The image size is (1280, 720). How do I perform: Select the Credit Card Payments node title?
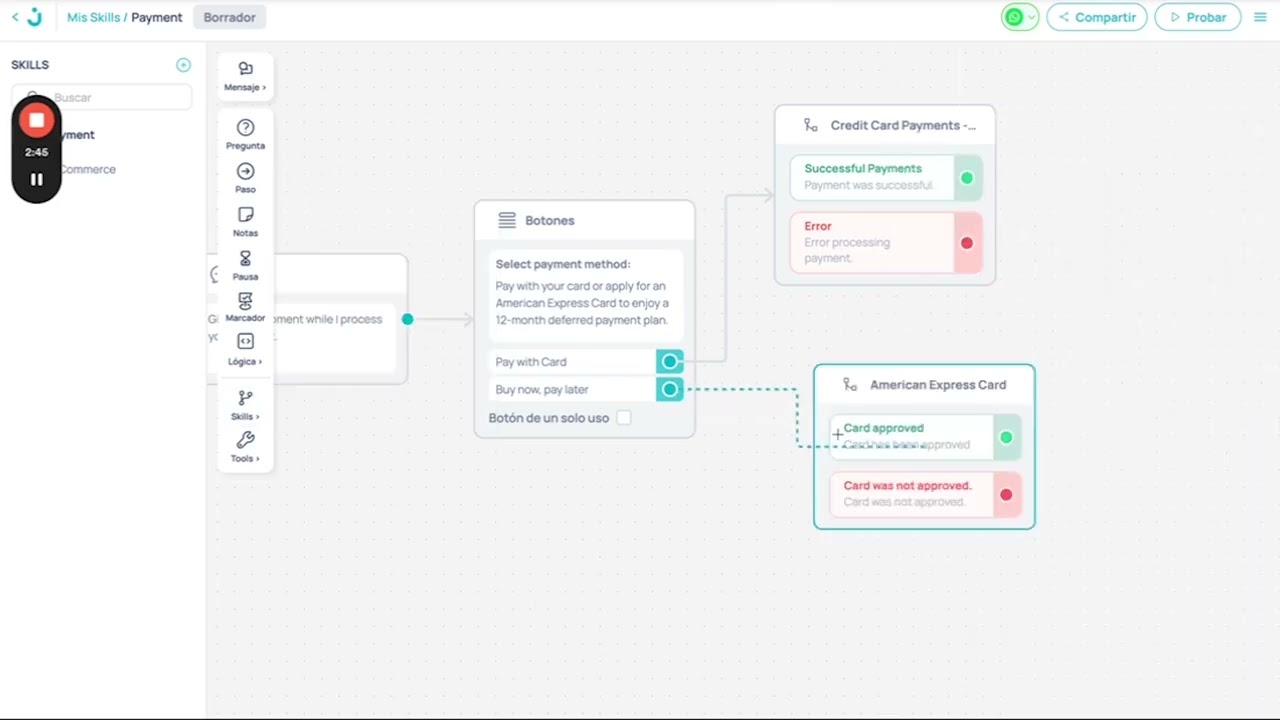click(903, 125)
